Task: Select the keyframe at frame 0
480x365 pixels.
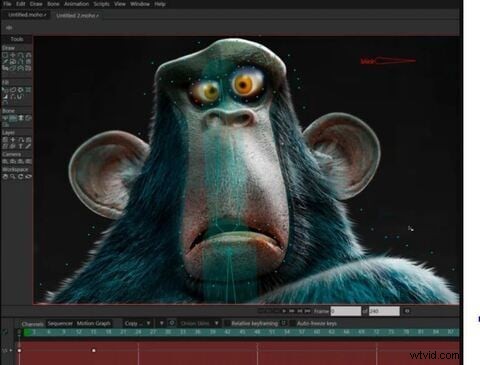Action: pyautogui.click(x=19, y=350)
